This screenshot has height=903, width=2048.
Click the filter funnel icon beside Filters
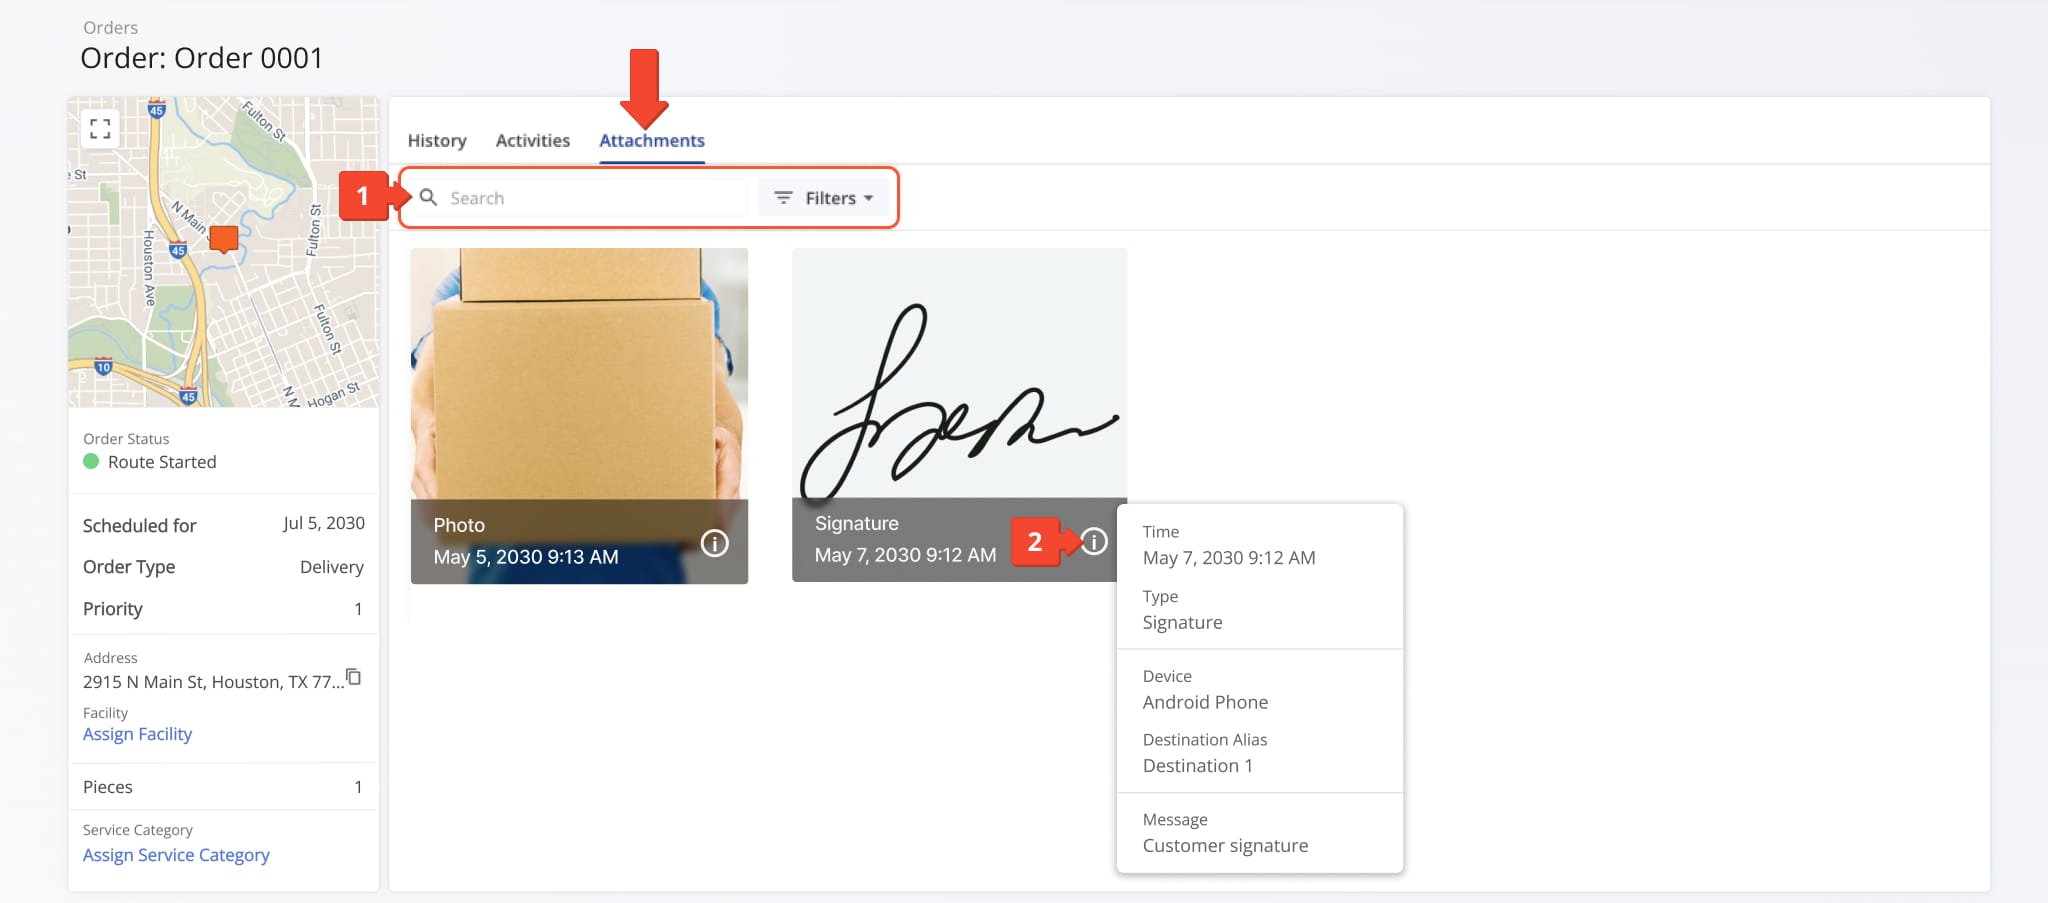[784, 197]
